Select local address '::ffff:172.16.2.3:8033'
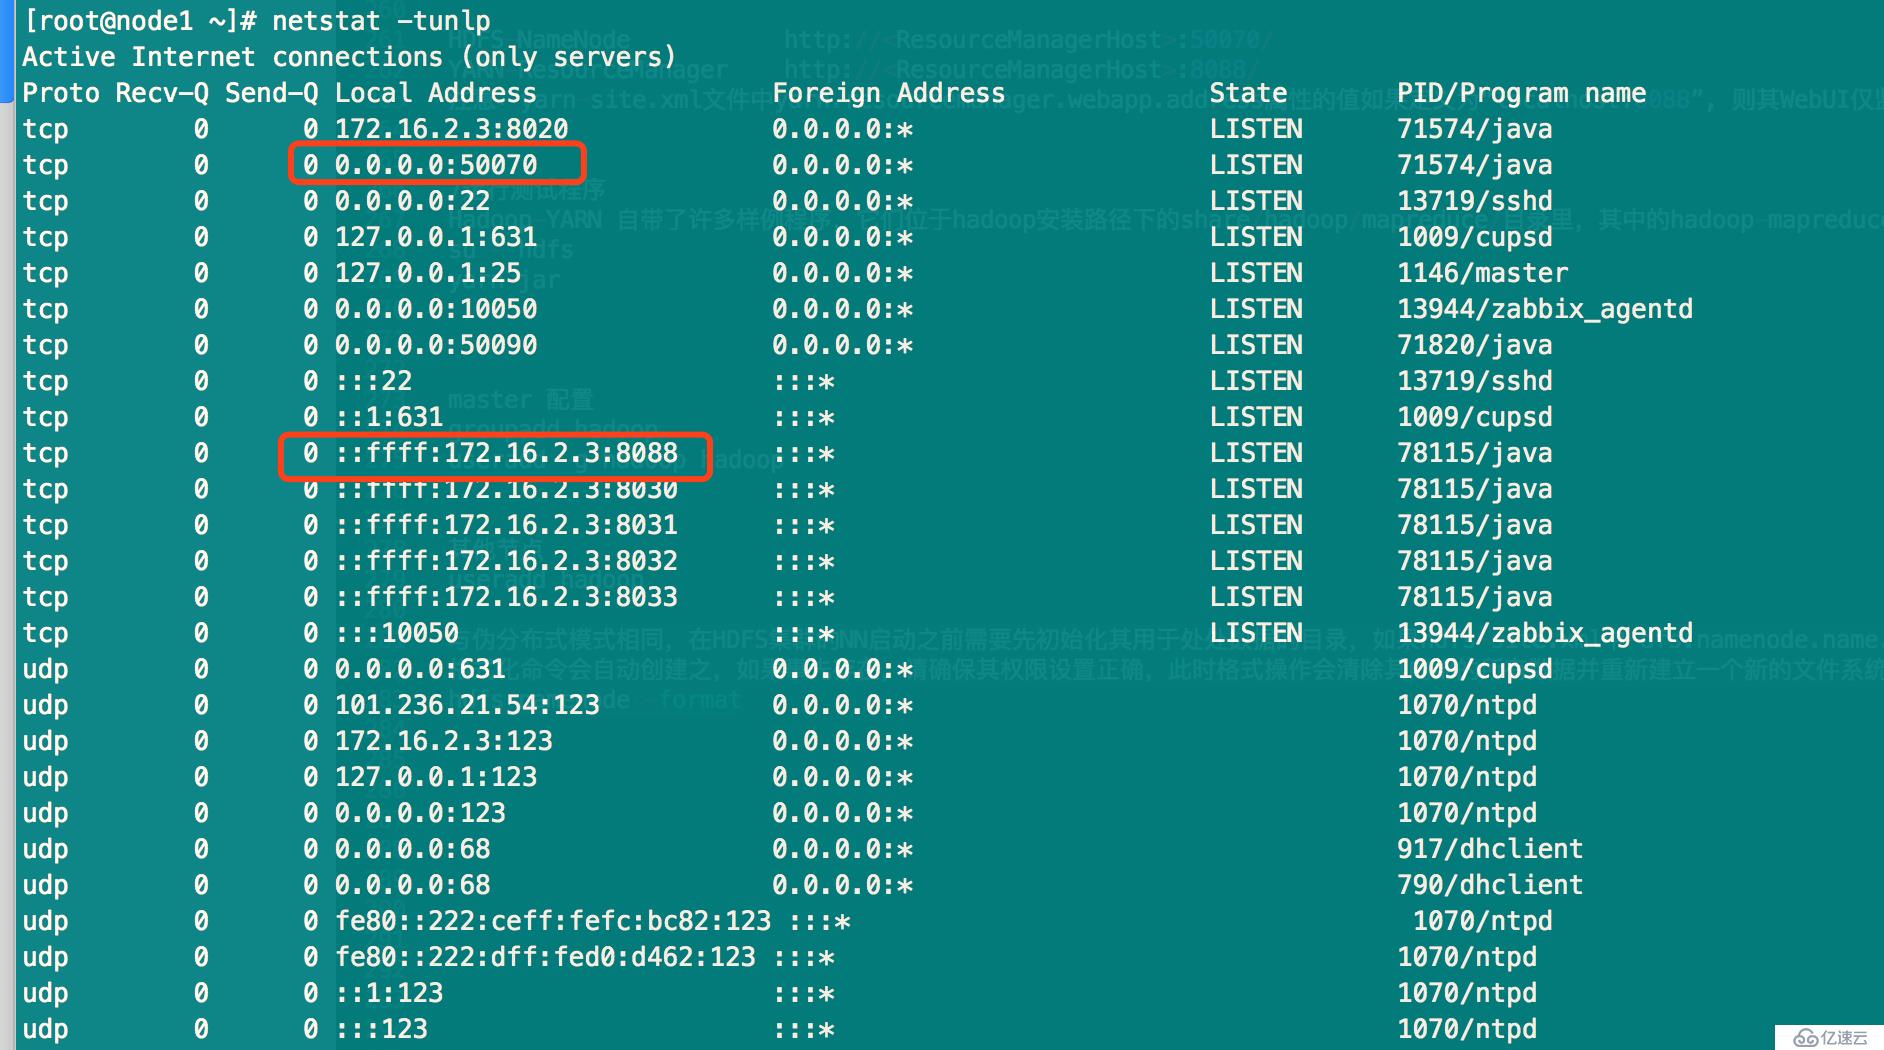Image resolution: width=1884 pixels, height=1050 pixels. [506, 597]
